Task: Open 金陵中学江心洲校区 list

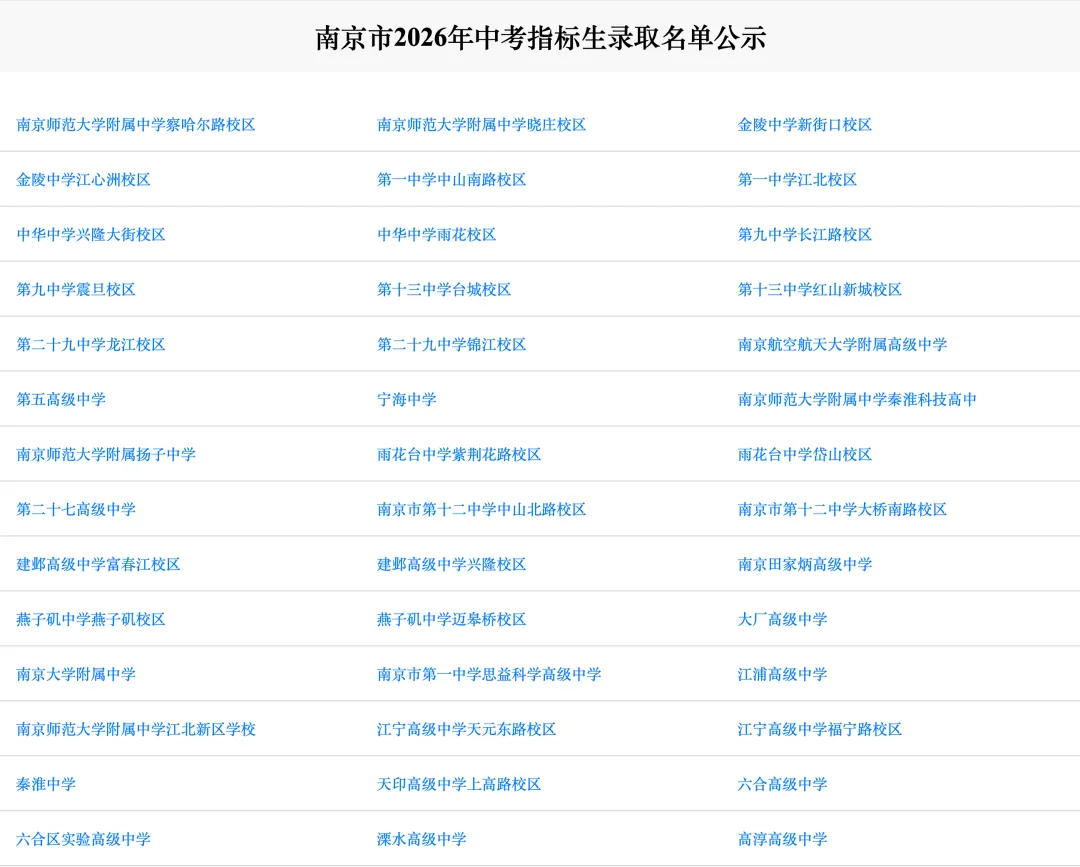Action: (x=83, y=180)
